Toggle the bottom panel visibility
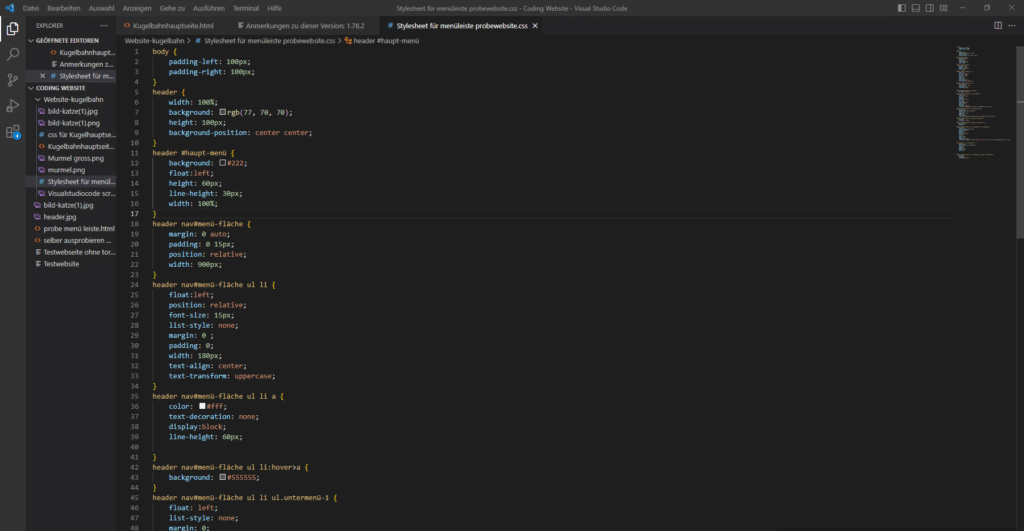The width and height of the screenshot is (1024, 531). [915, 8]
